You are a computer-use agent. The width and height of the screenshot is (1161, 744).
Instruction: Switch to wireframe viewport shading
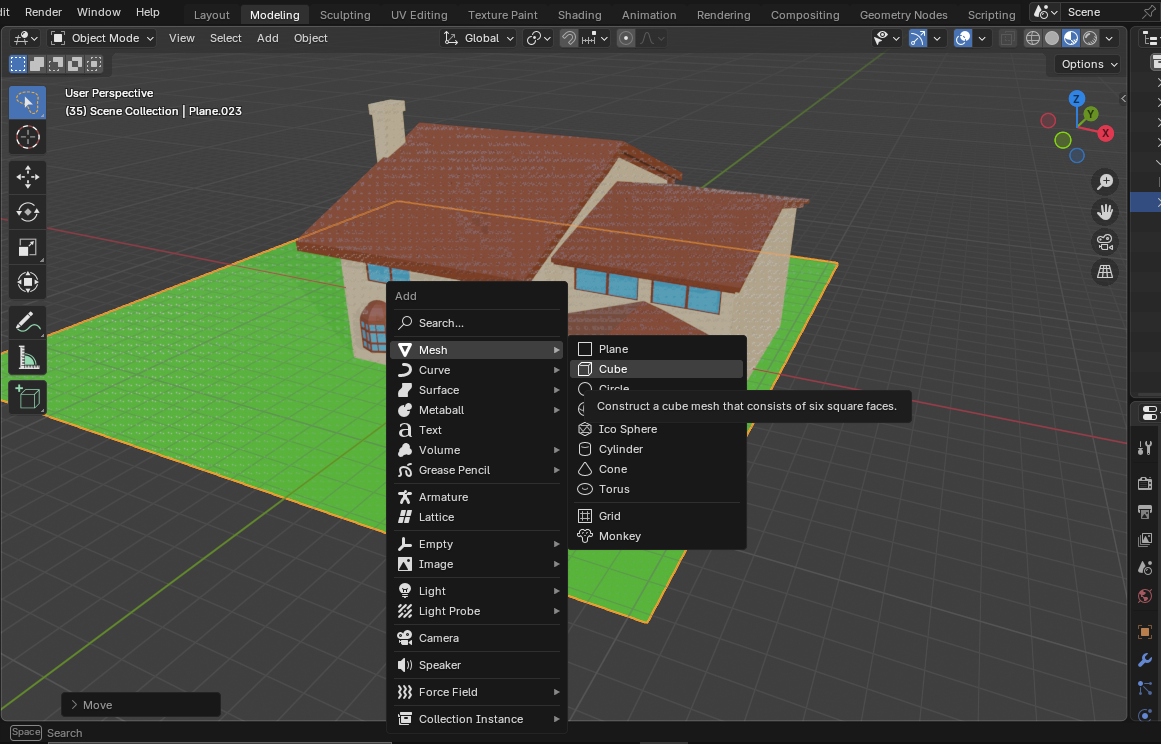tap(1032, 38)
